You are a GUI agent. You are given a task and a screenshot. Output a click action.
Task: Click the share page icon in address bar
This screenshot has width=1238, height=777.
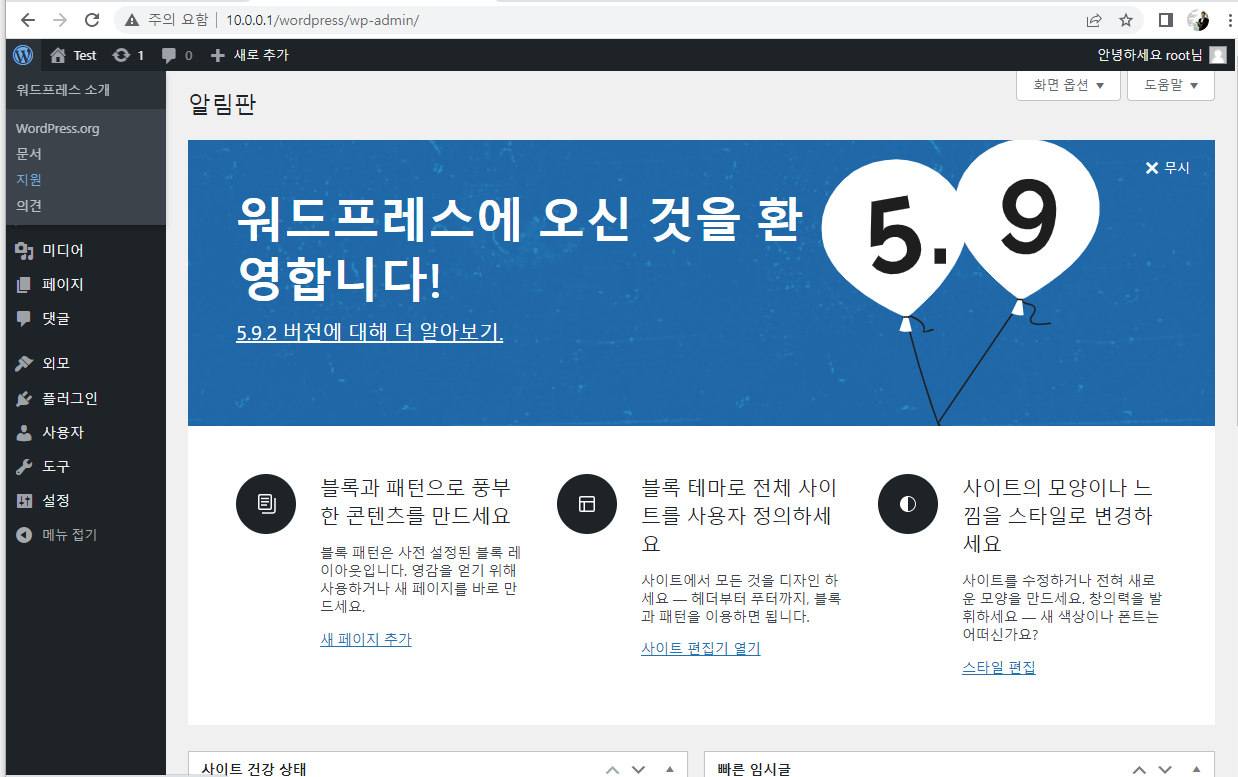[1094, 20]
